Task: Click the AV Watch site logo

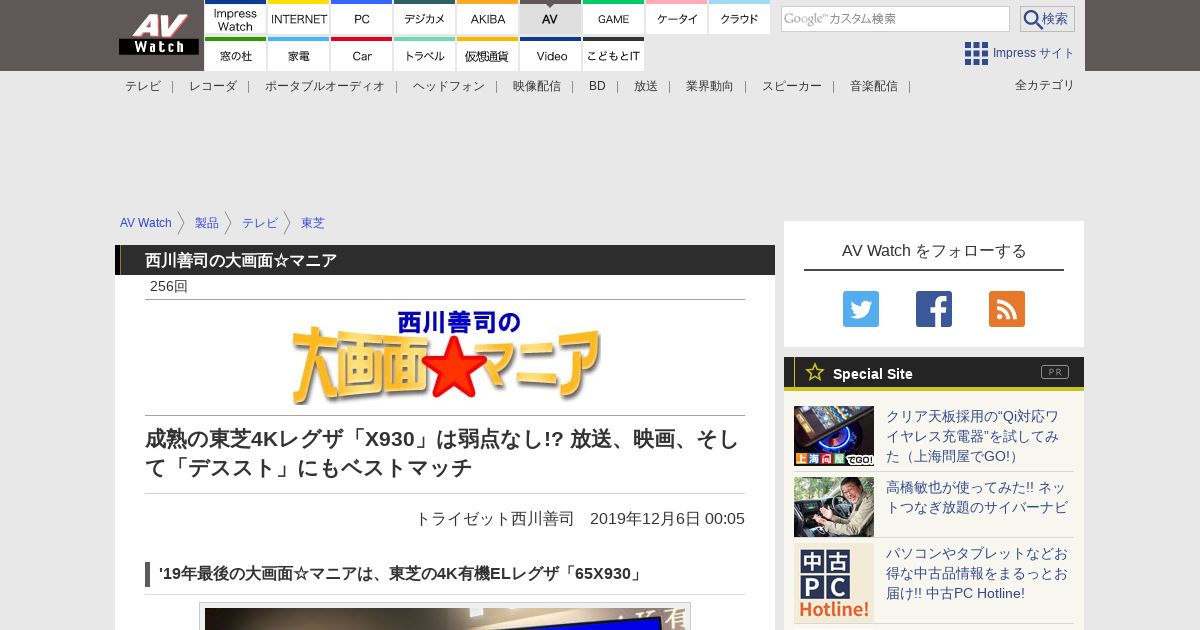Action: (158, 35)
